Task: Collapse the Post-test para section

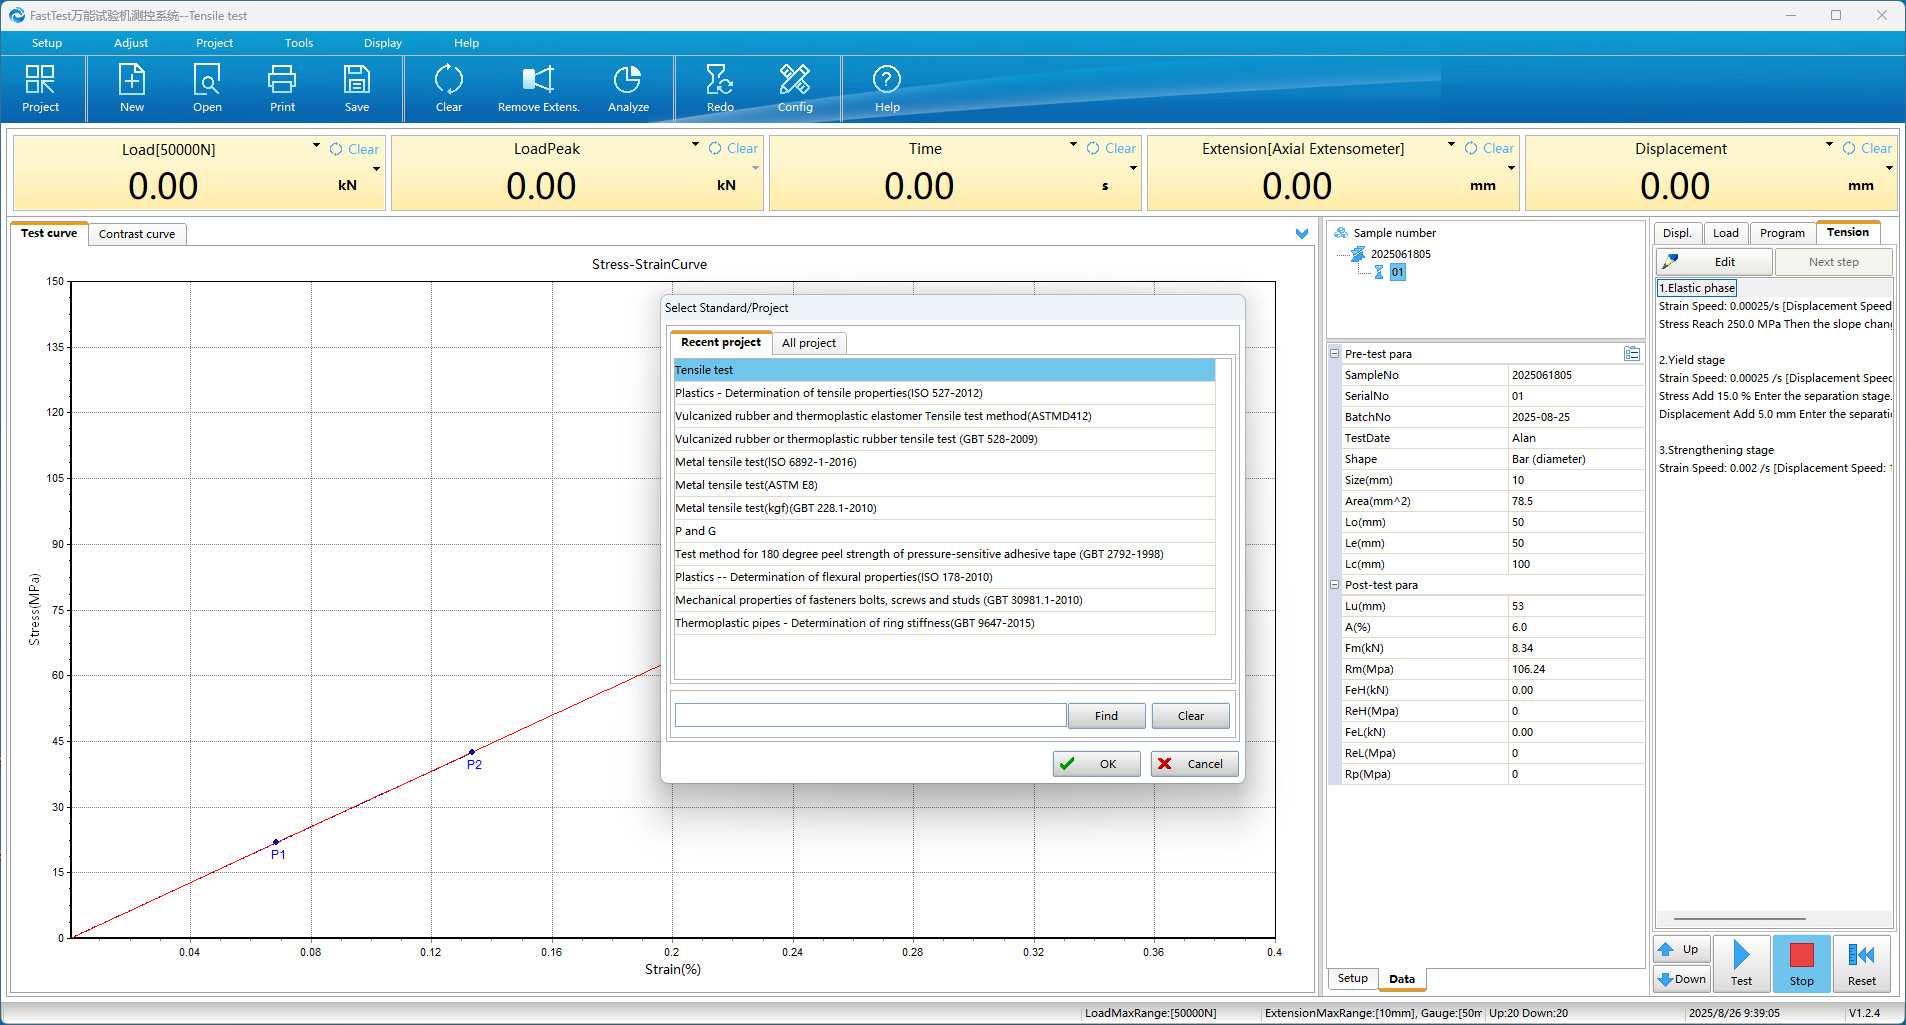Action: click(x=1334, y=585)
